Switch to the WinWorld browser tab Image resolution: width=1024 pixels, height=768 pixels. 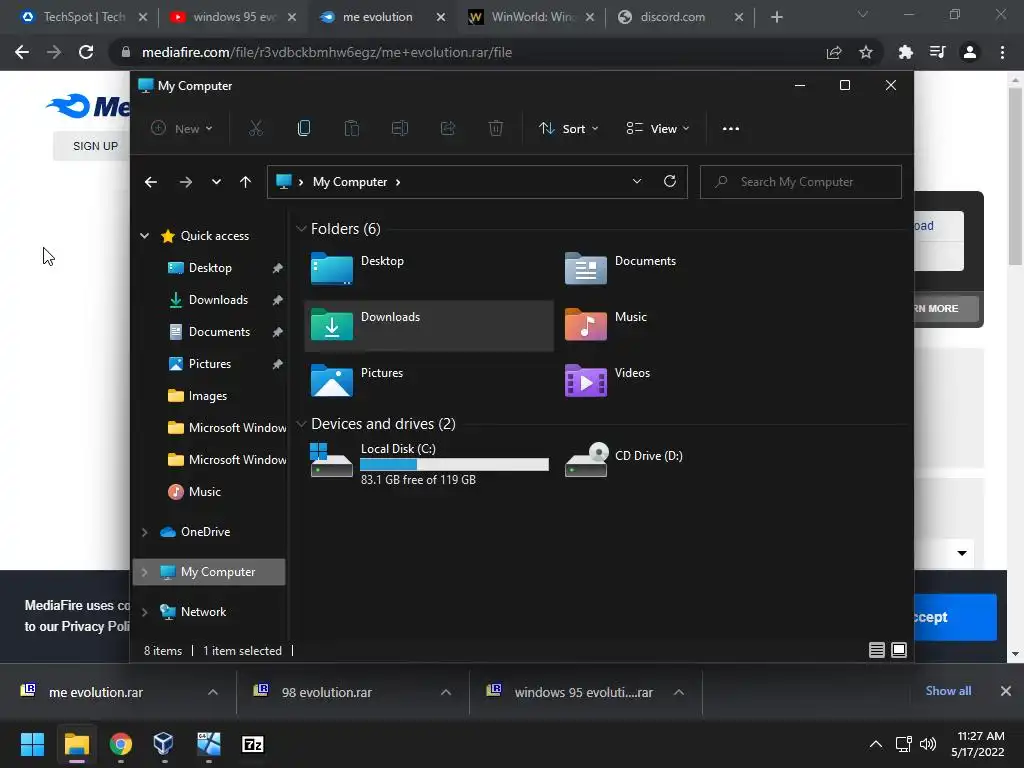[532, 17]
